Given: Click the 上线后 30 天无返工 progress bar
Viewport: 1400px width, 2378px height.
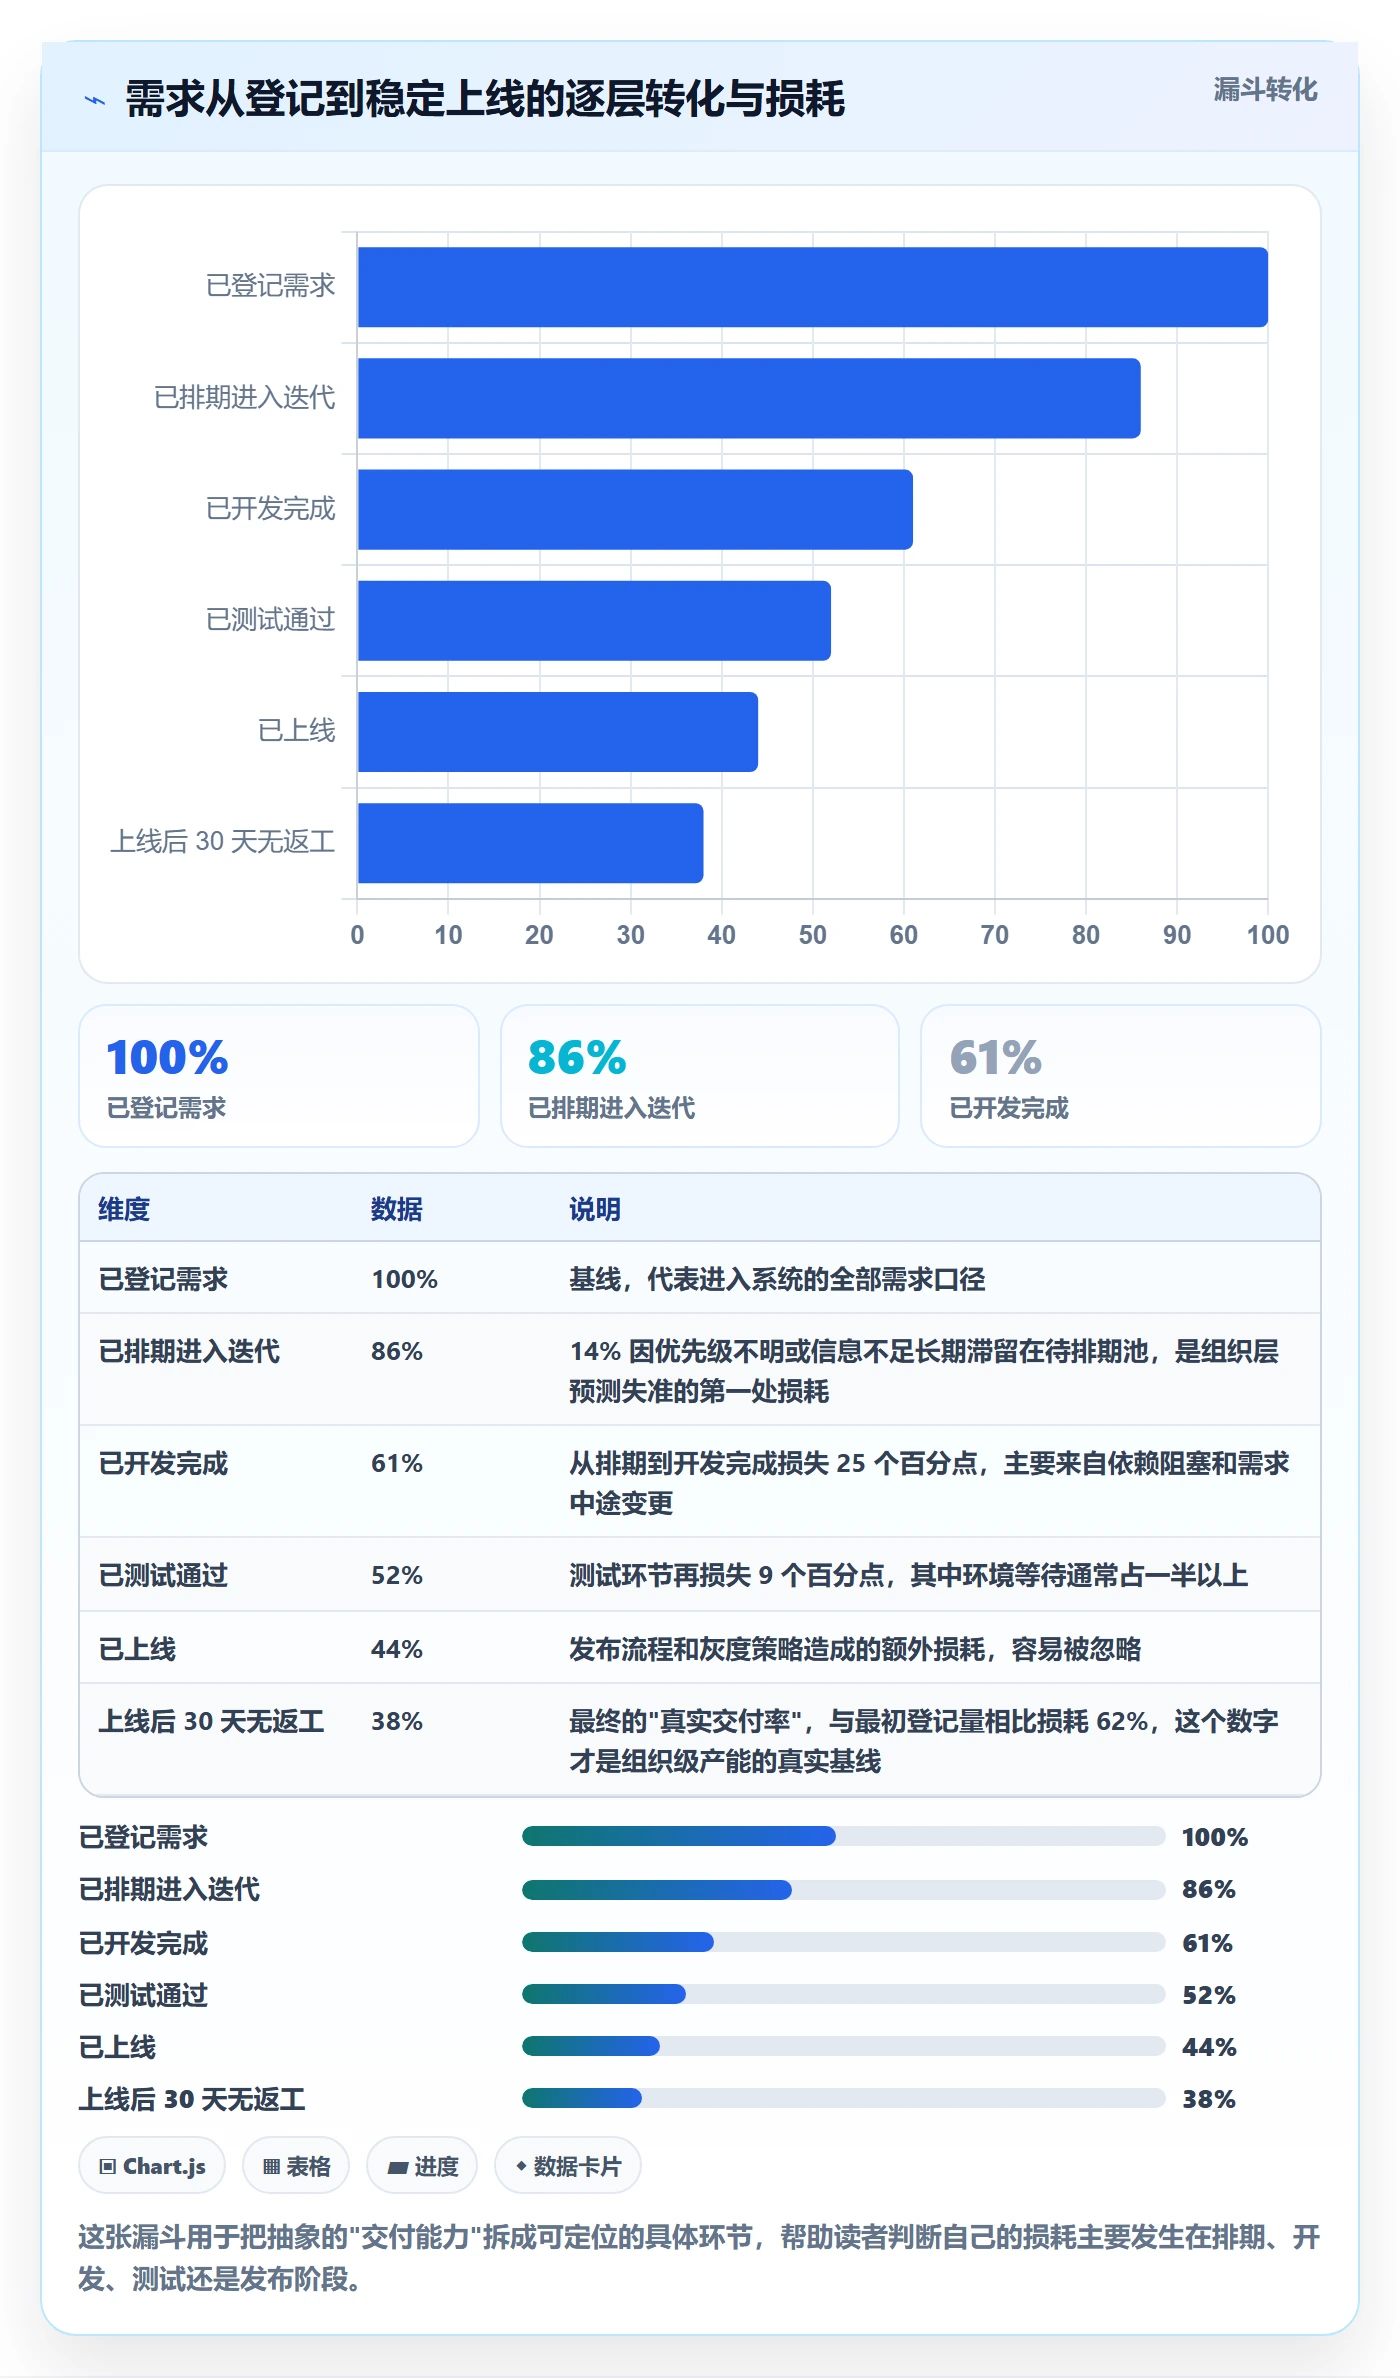Looking at the screenshot, I should click(x=844, y=2098).
